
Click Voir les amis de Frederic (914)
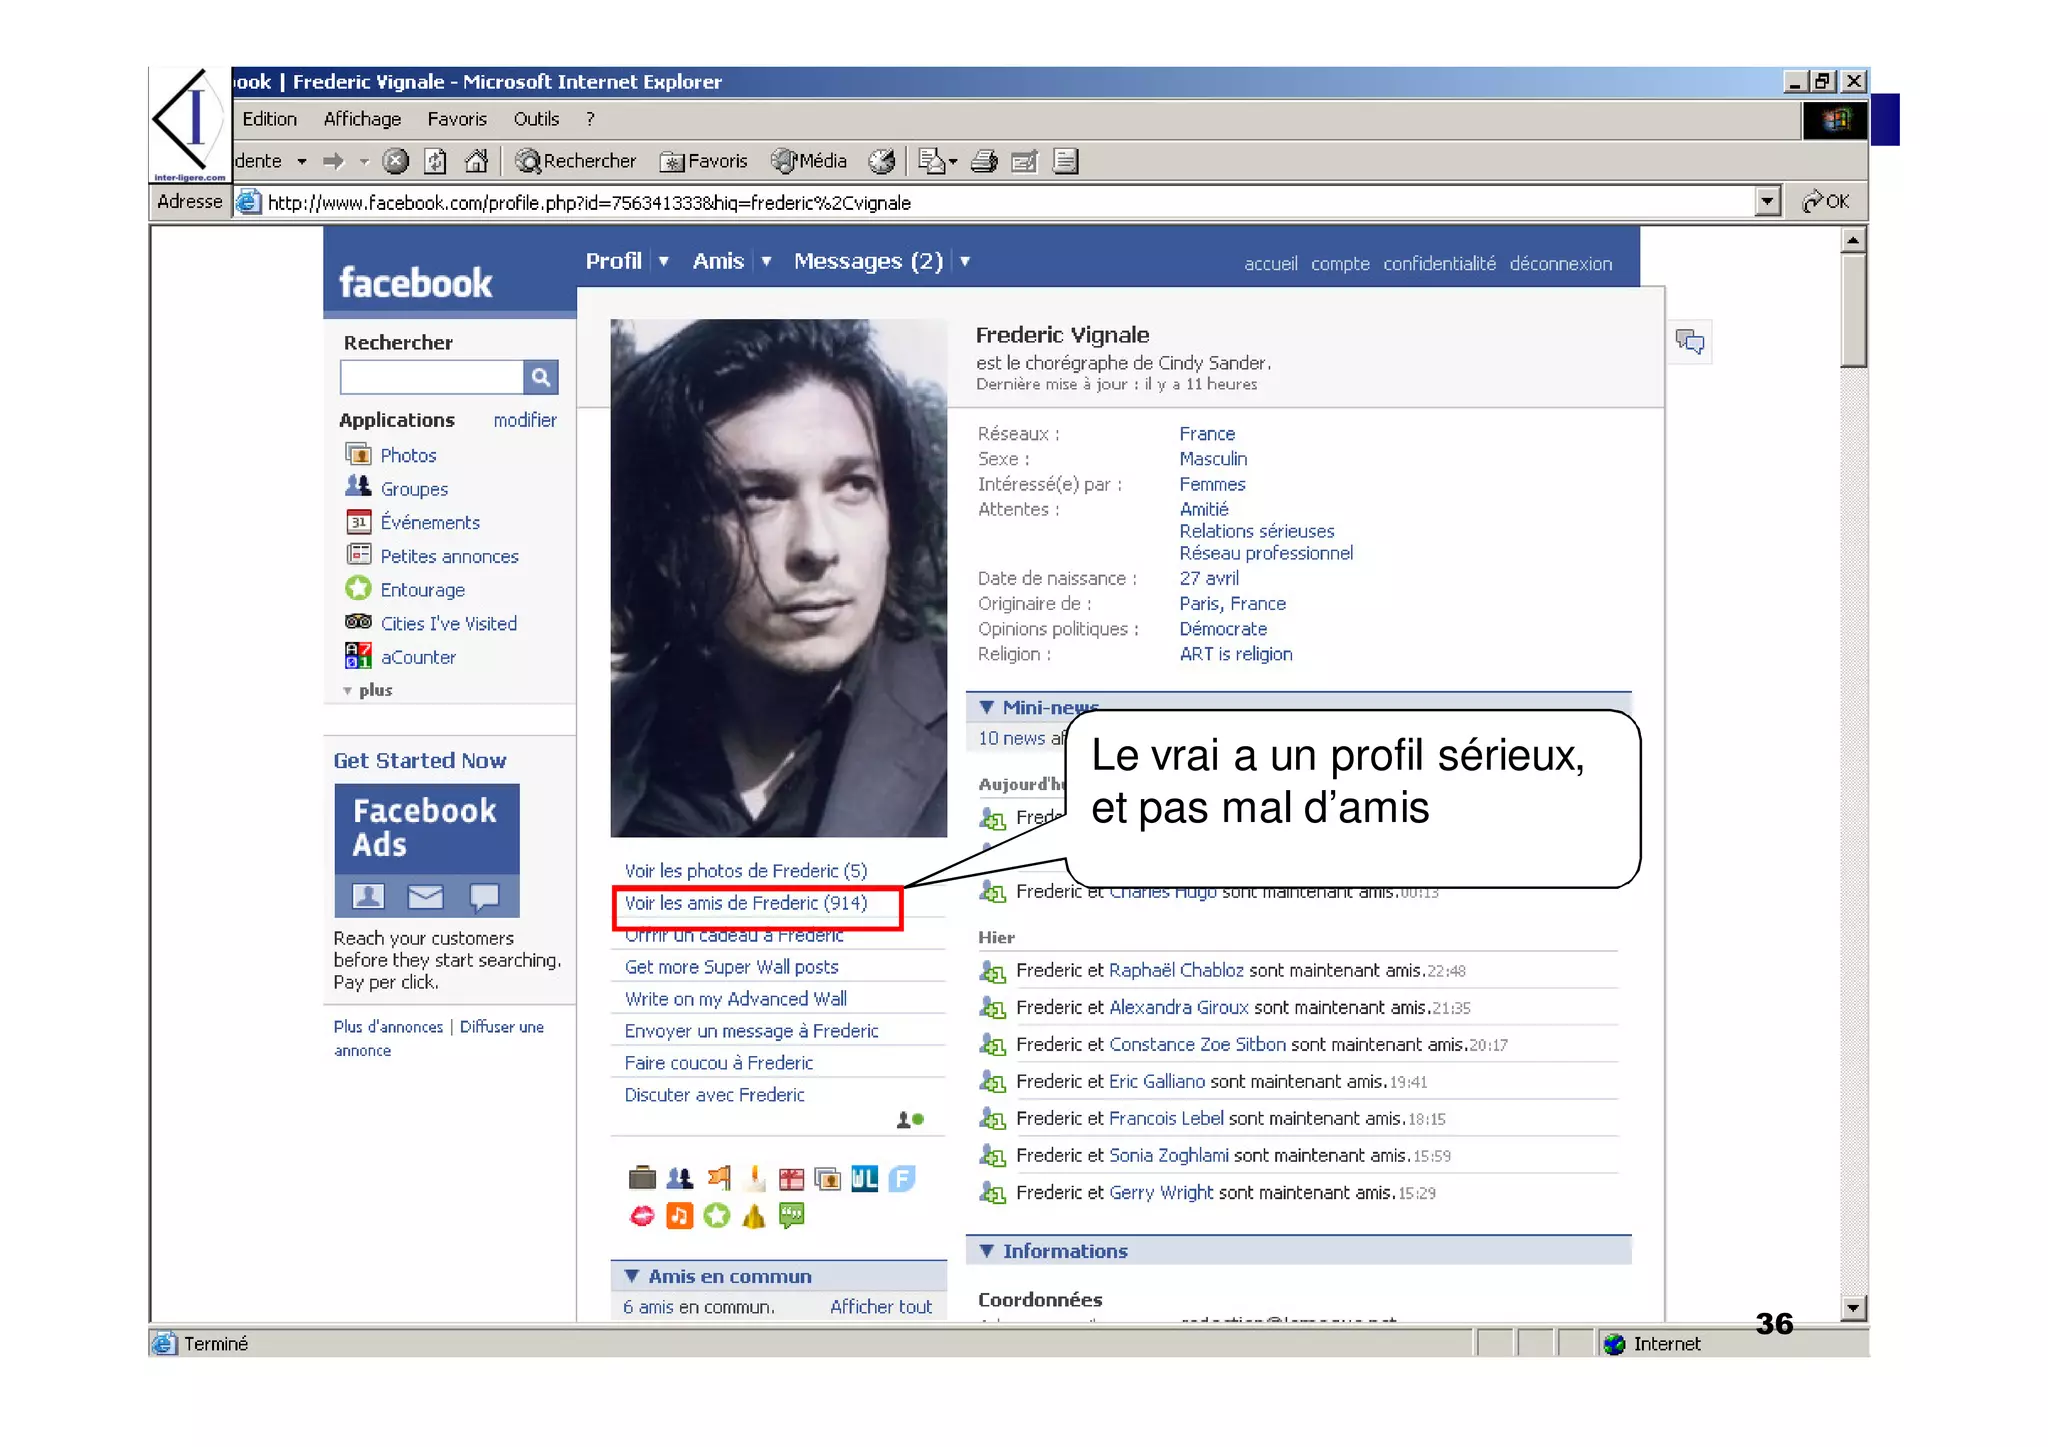pyautogui.click(x=746, y=903)
